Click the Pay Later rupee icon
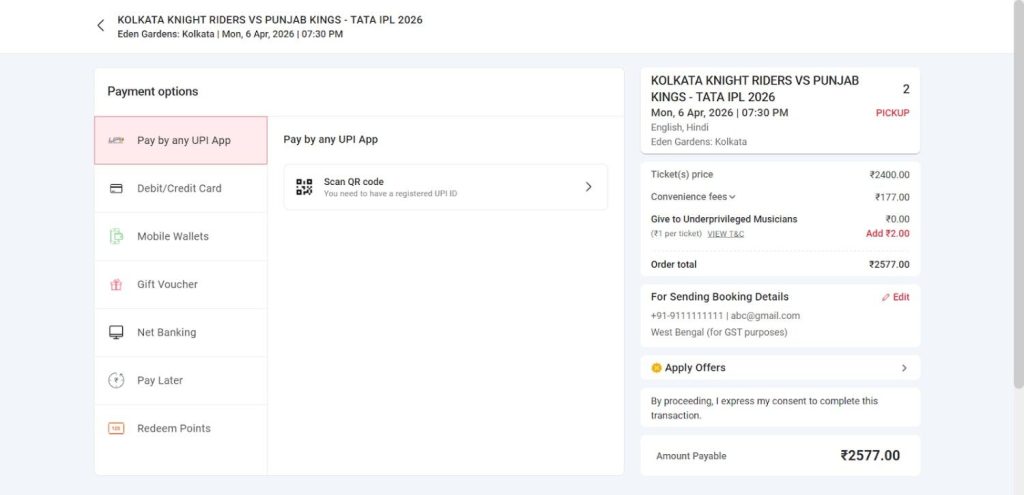The image size is (1024, 495). [x=116, y=380]
